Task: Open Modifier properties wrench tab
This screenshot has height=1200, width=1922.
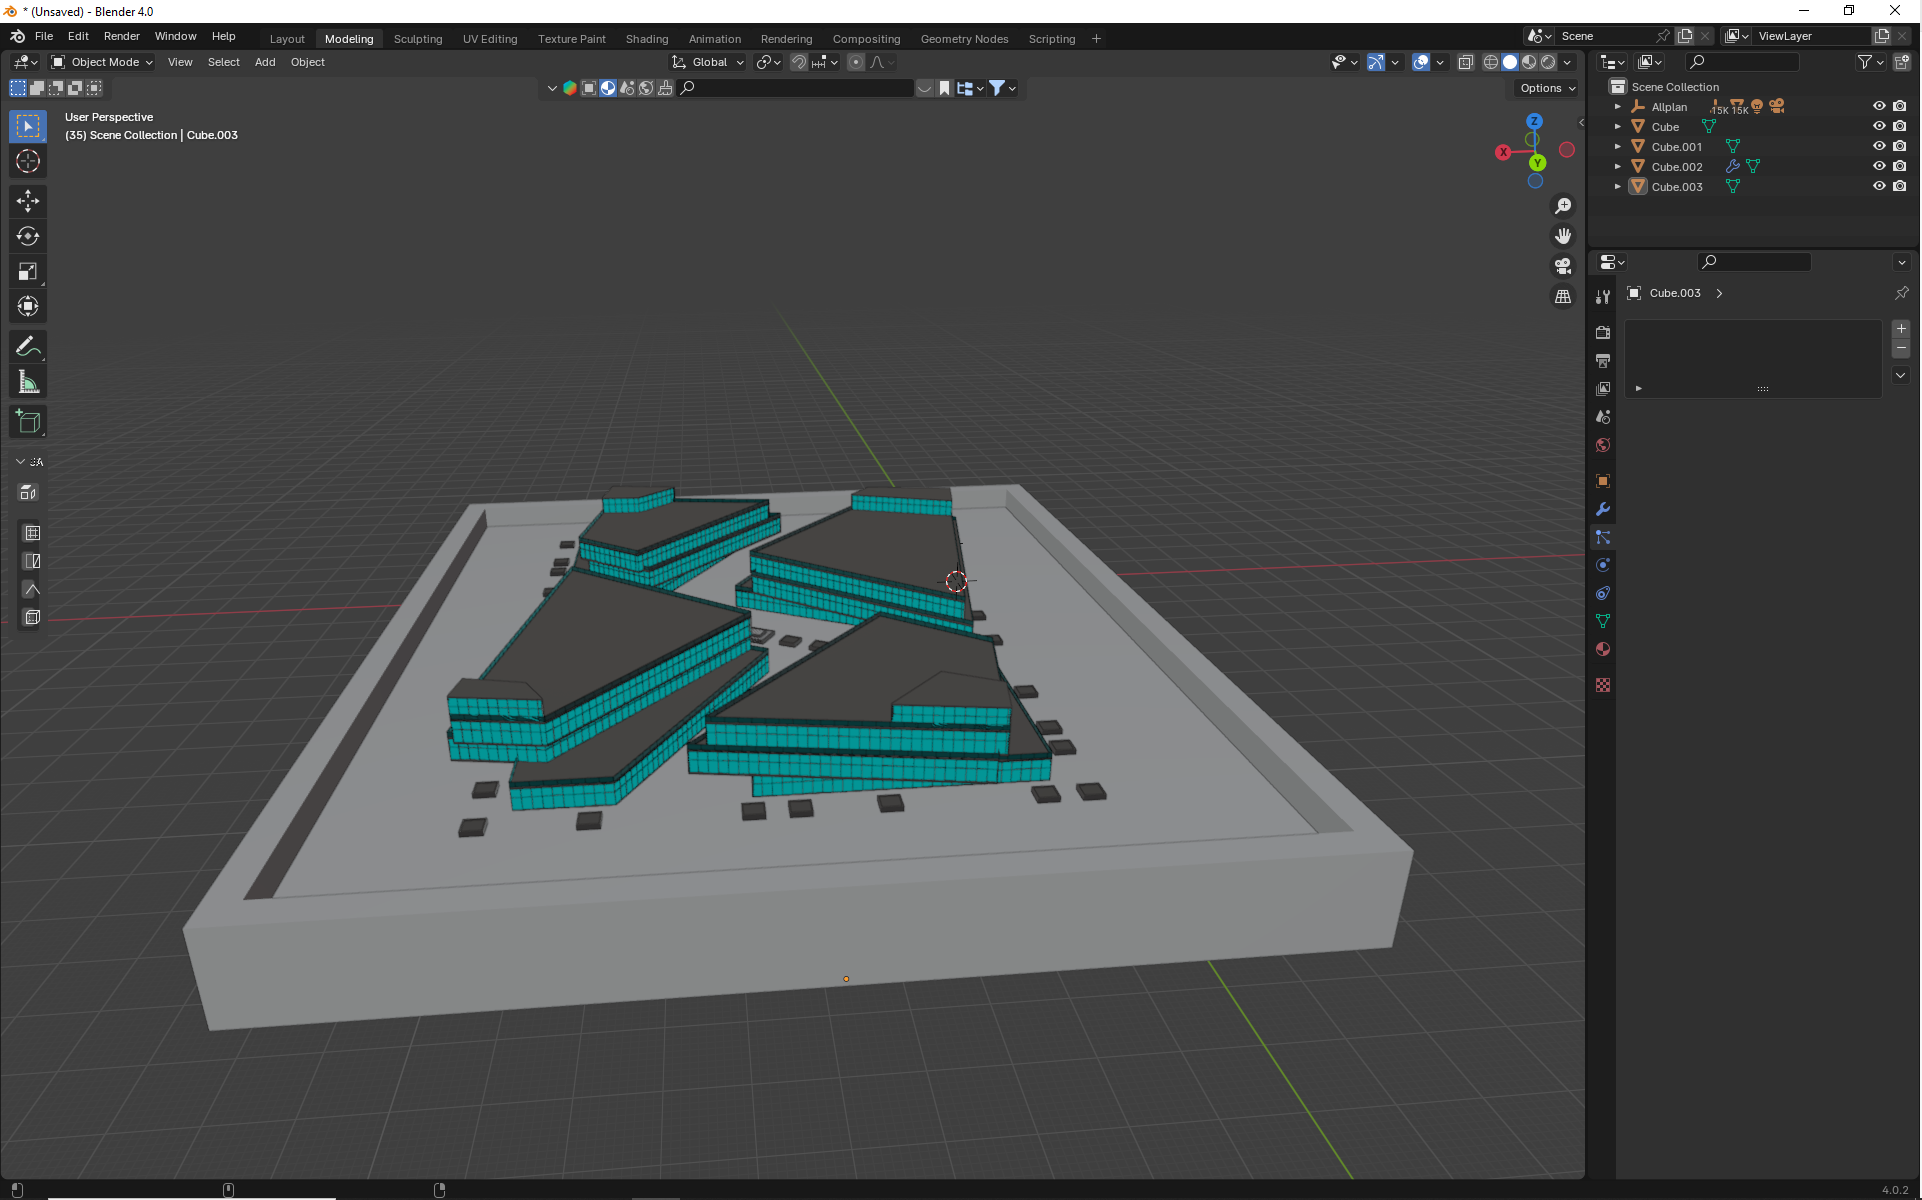Action: point(1603,509)
